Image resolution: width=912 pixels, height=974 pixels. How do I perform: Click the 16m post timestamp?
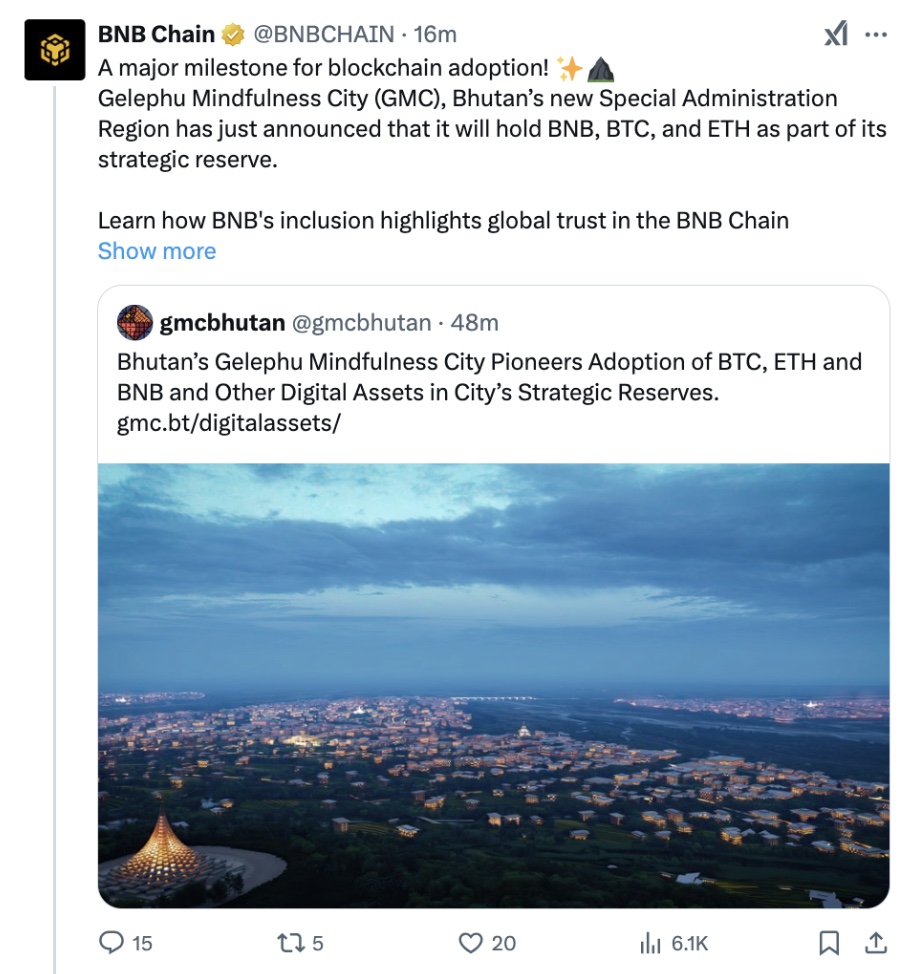point(435,35)
